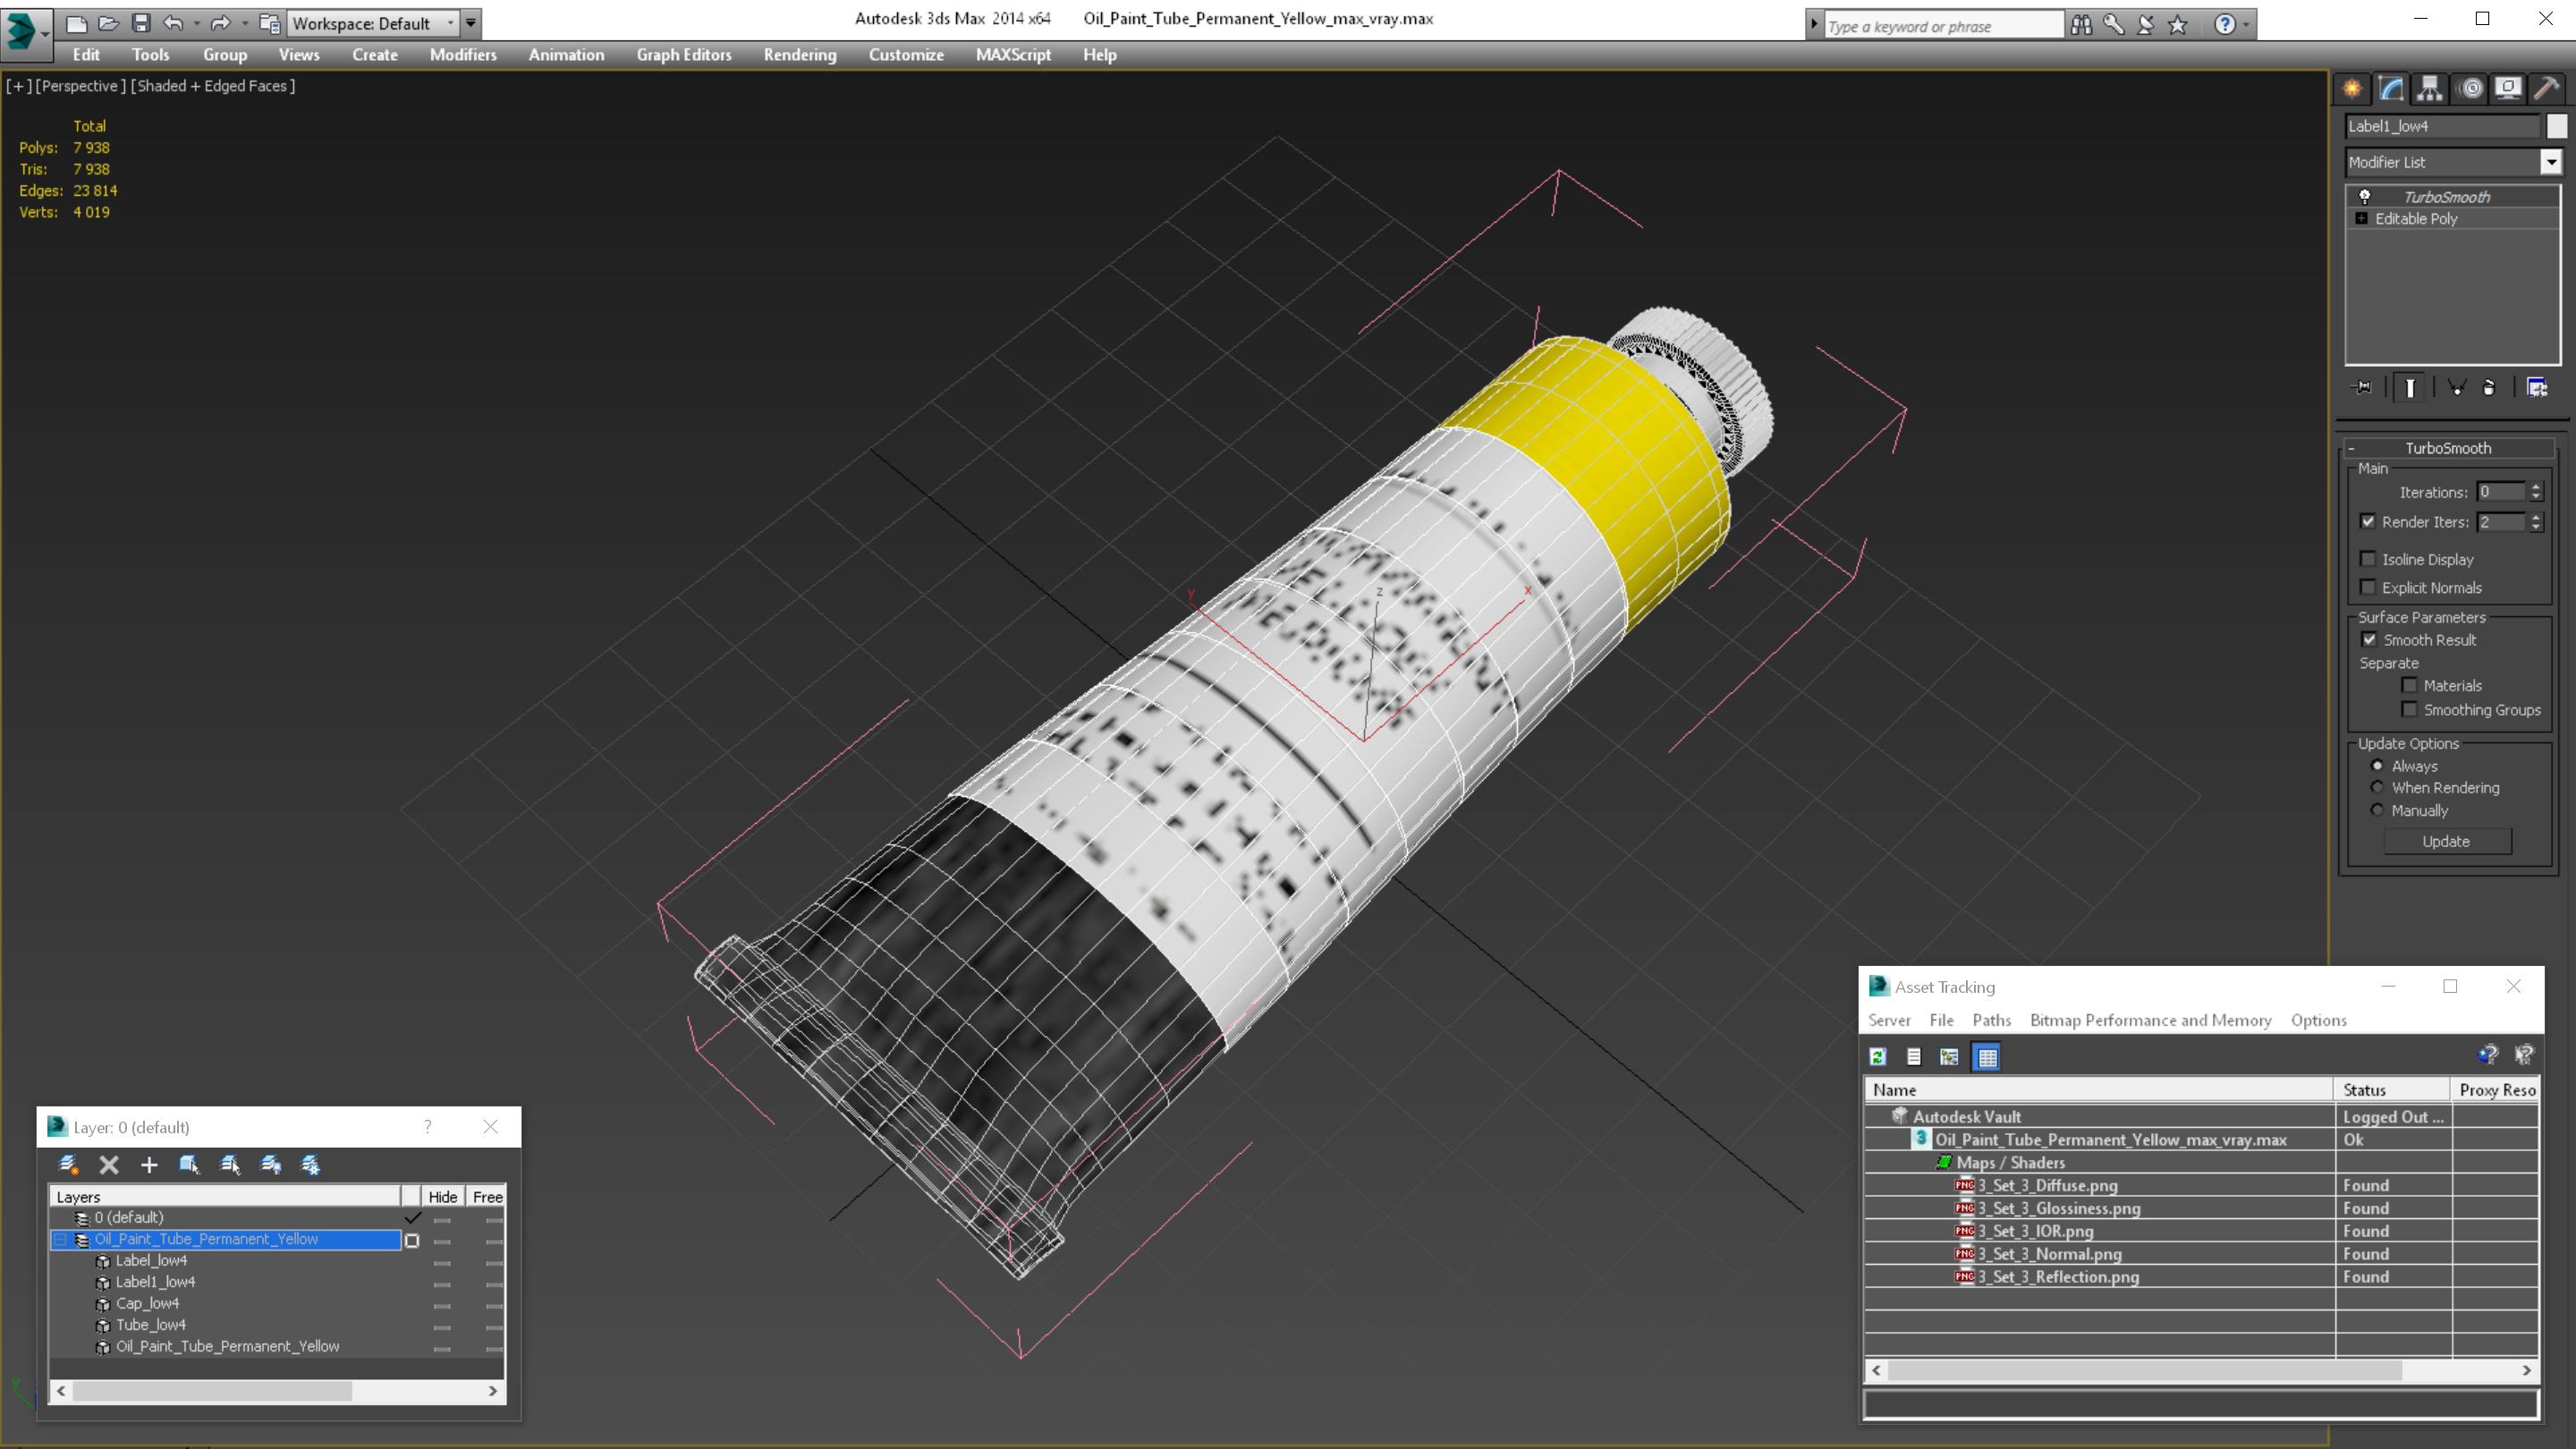Click the Save File icon
The height and width of the screenshot is (1449, 2576).
pos(141,23)
